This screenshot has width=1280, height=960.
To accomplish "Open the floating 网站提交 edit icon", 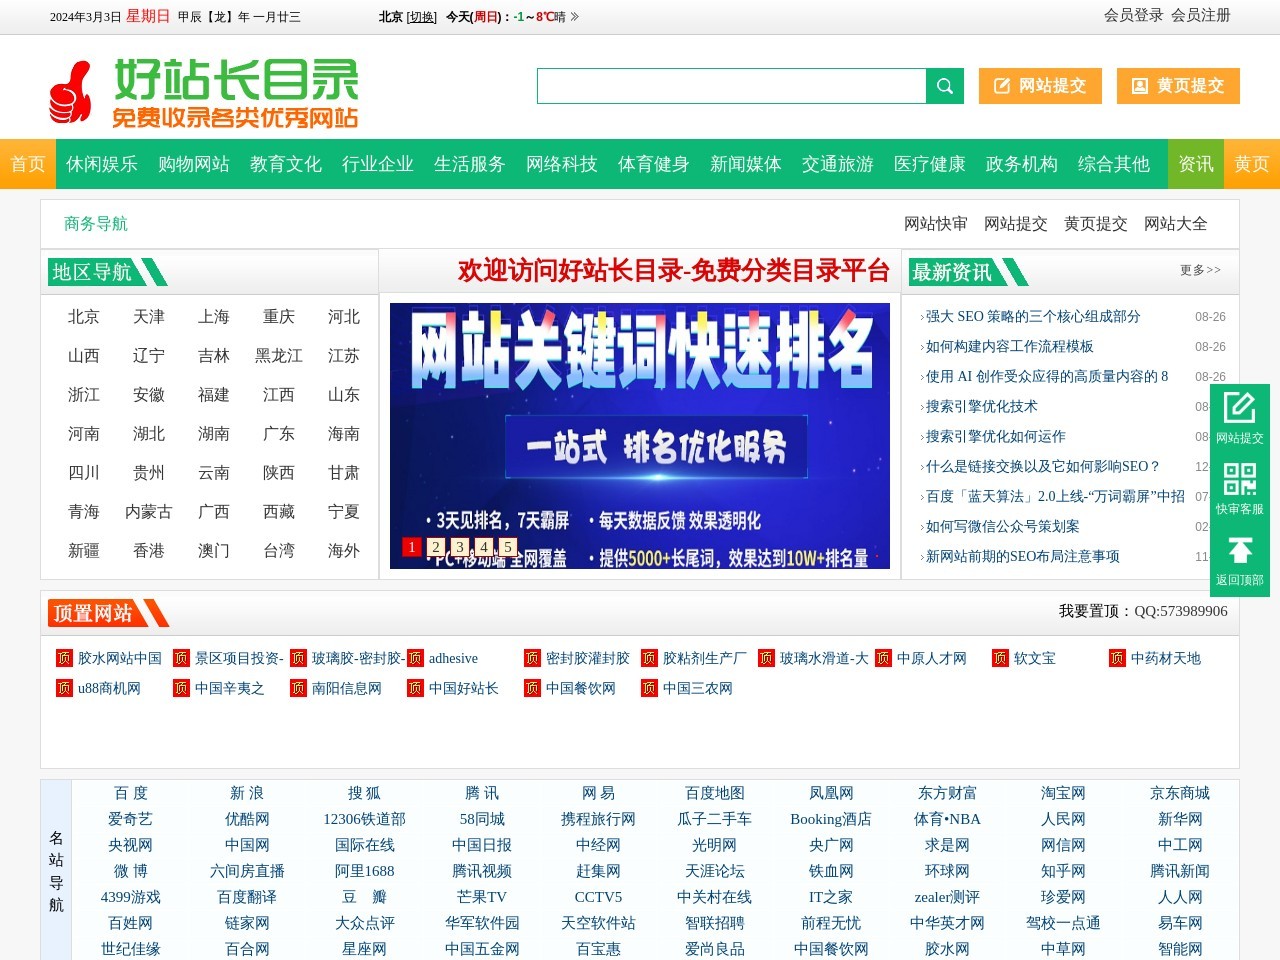I will (x=1239, y=408).
